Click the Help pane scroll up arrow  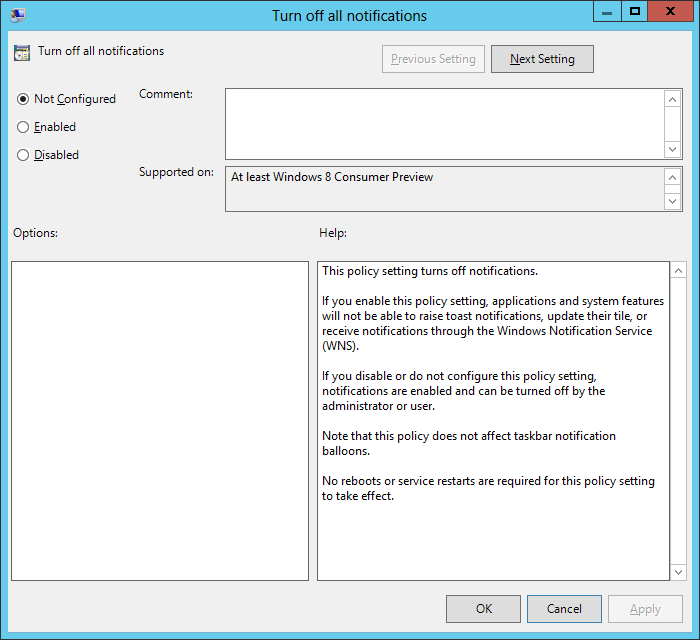679,271
